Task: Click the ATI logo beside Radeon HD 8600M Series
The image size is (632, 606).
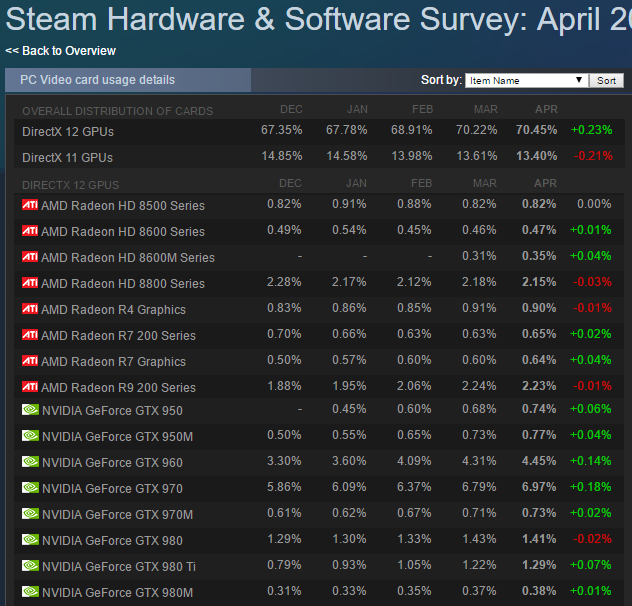Action: pyautogui.click(x=30, y=257)
